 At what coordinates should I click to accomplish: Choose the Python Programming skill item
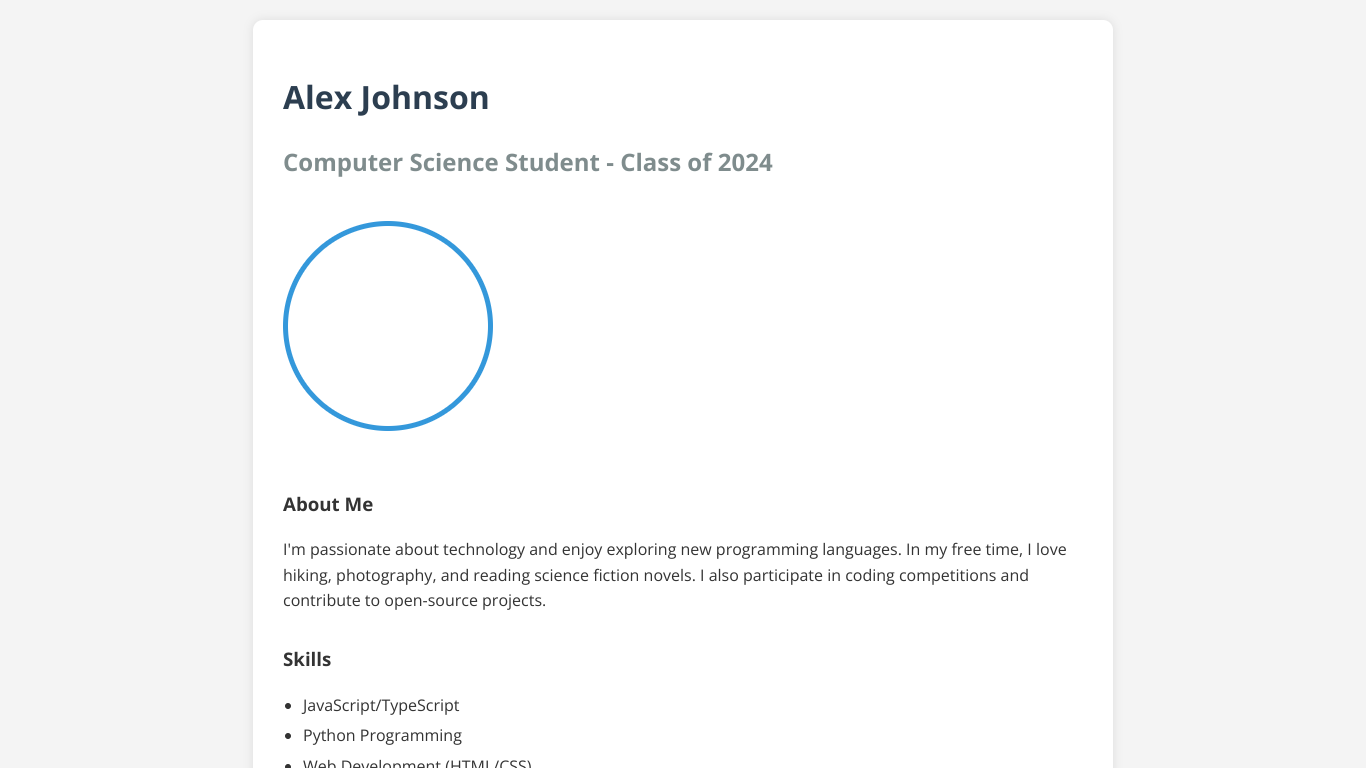(x=382, y=736)
